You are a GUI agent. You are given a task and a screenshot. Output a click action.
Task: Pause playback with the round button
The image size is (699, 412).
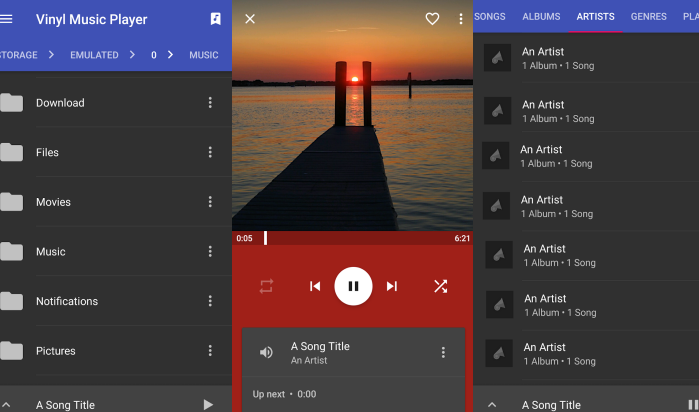(353, 286)
